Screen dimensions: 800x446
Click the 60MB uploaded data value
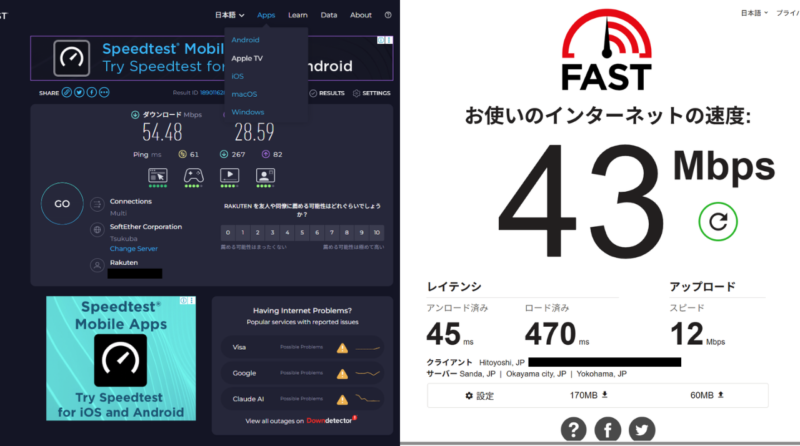[x=707, y=395]
